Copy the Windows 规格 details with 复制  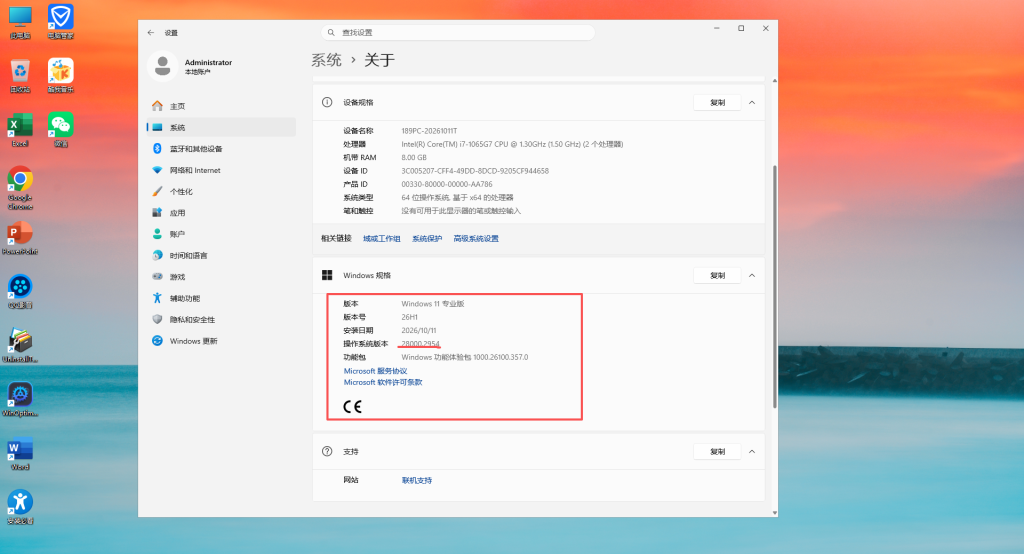click(717, 276)
